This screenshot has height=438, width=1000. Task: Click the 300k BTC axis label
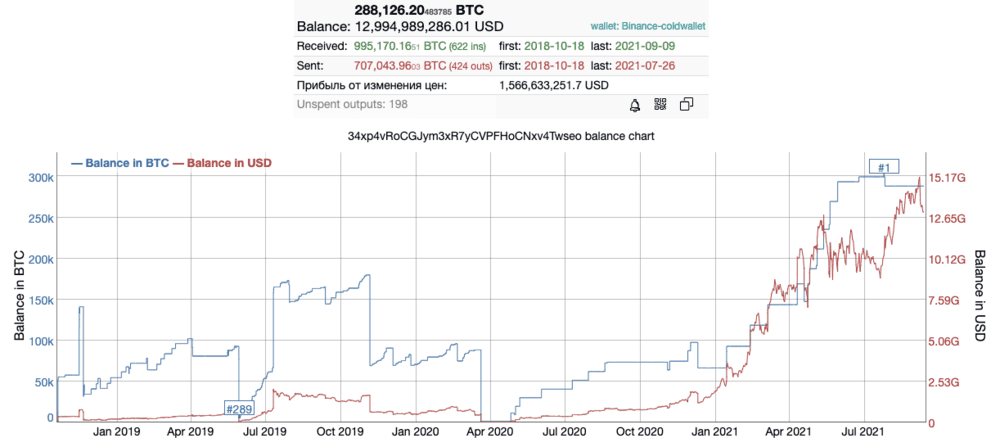tap(40, 177)
